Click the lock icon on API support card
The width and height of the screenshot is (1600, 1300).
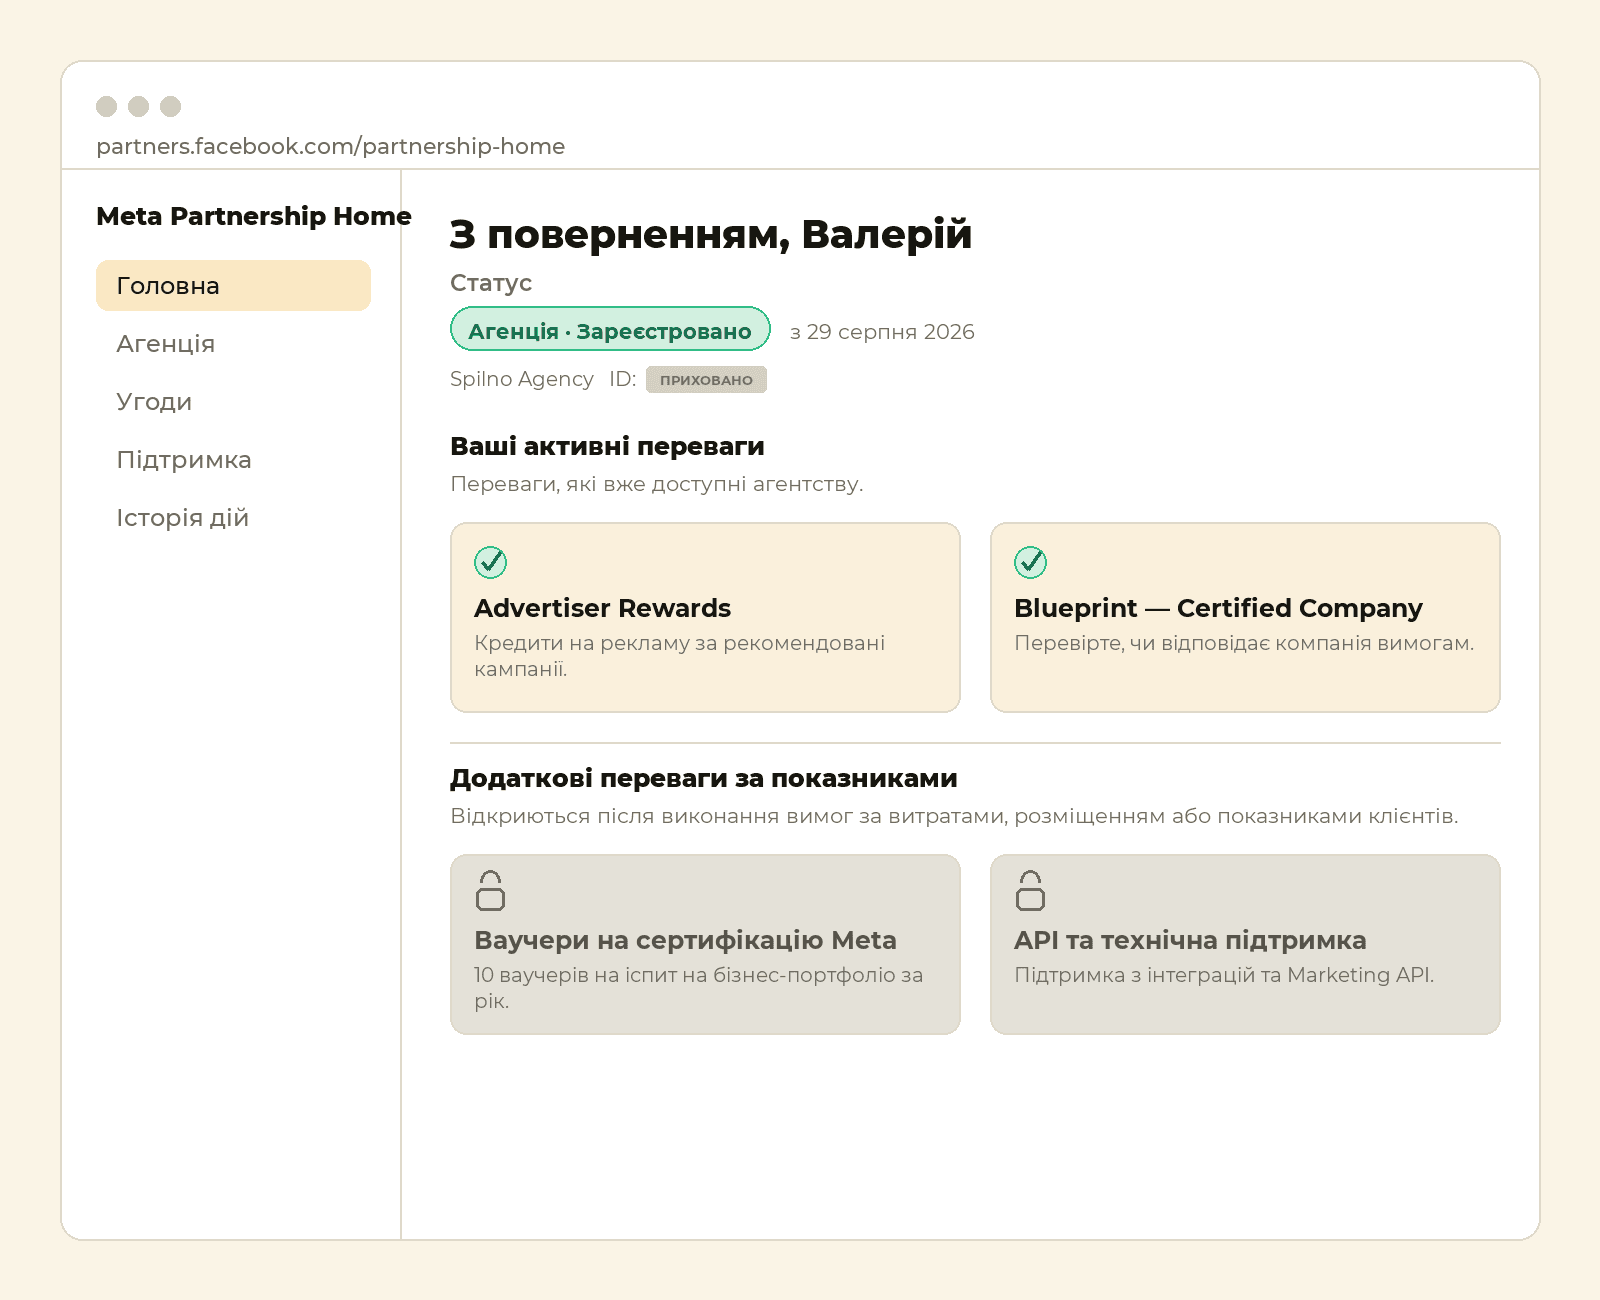click(1030, 890)
